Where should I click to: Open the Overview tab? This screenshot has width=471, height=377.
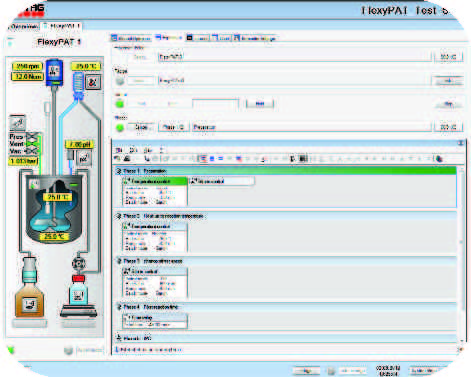click(23, 26)
